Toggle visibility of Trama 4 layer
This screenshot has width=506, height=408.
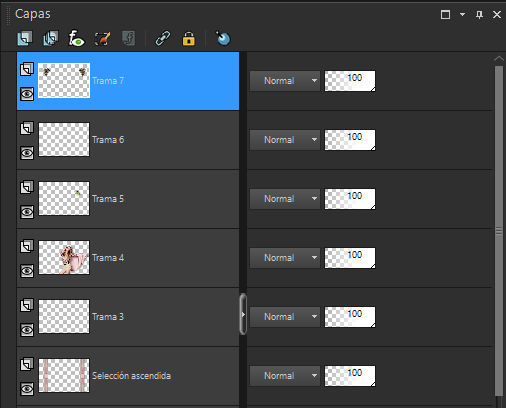pos(27,271)
